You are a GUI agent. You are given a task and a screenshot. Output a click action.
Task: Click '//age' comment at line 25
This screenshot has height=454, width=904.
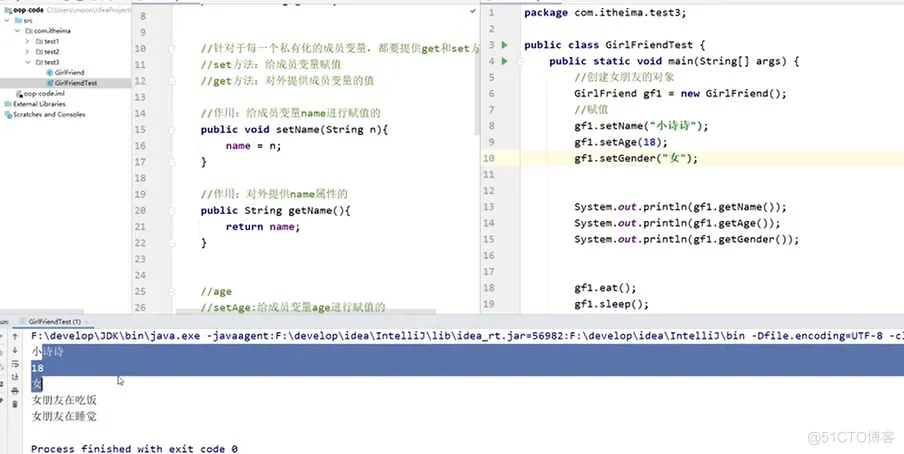coord(216,292)
